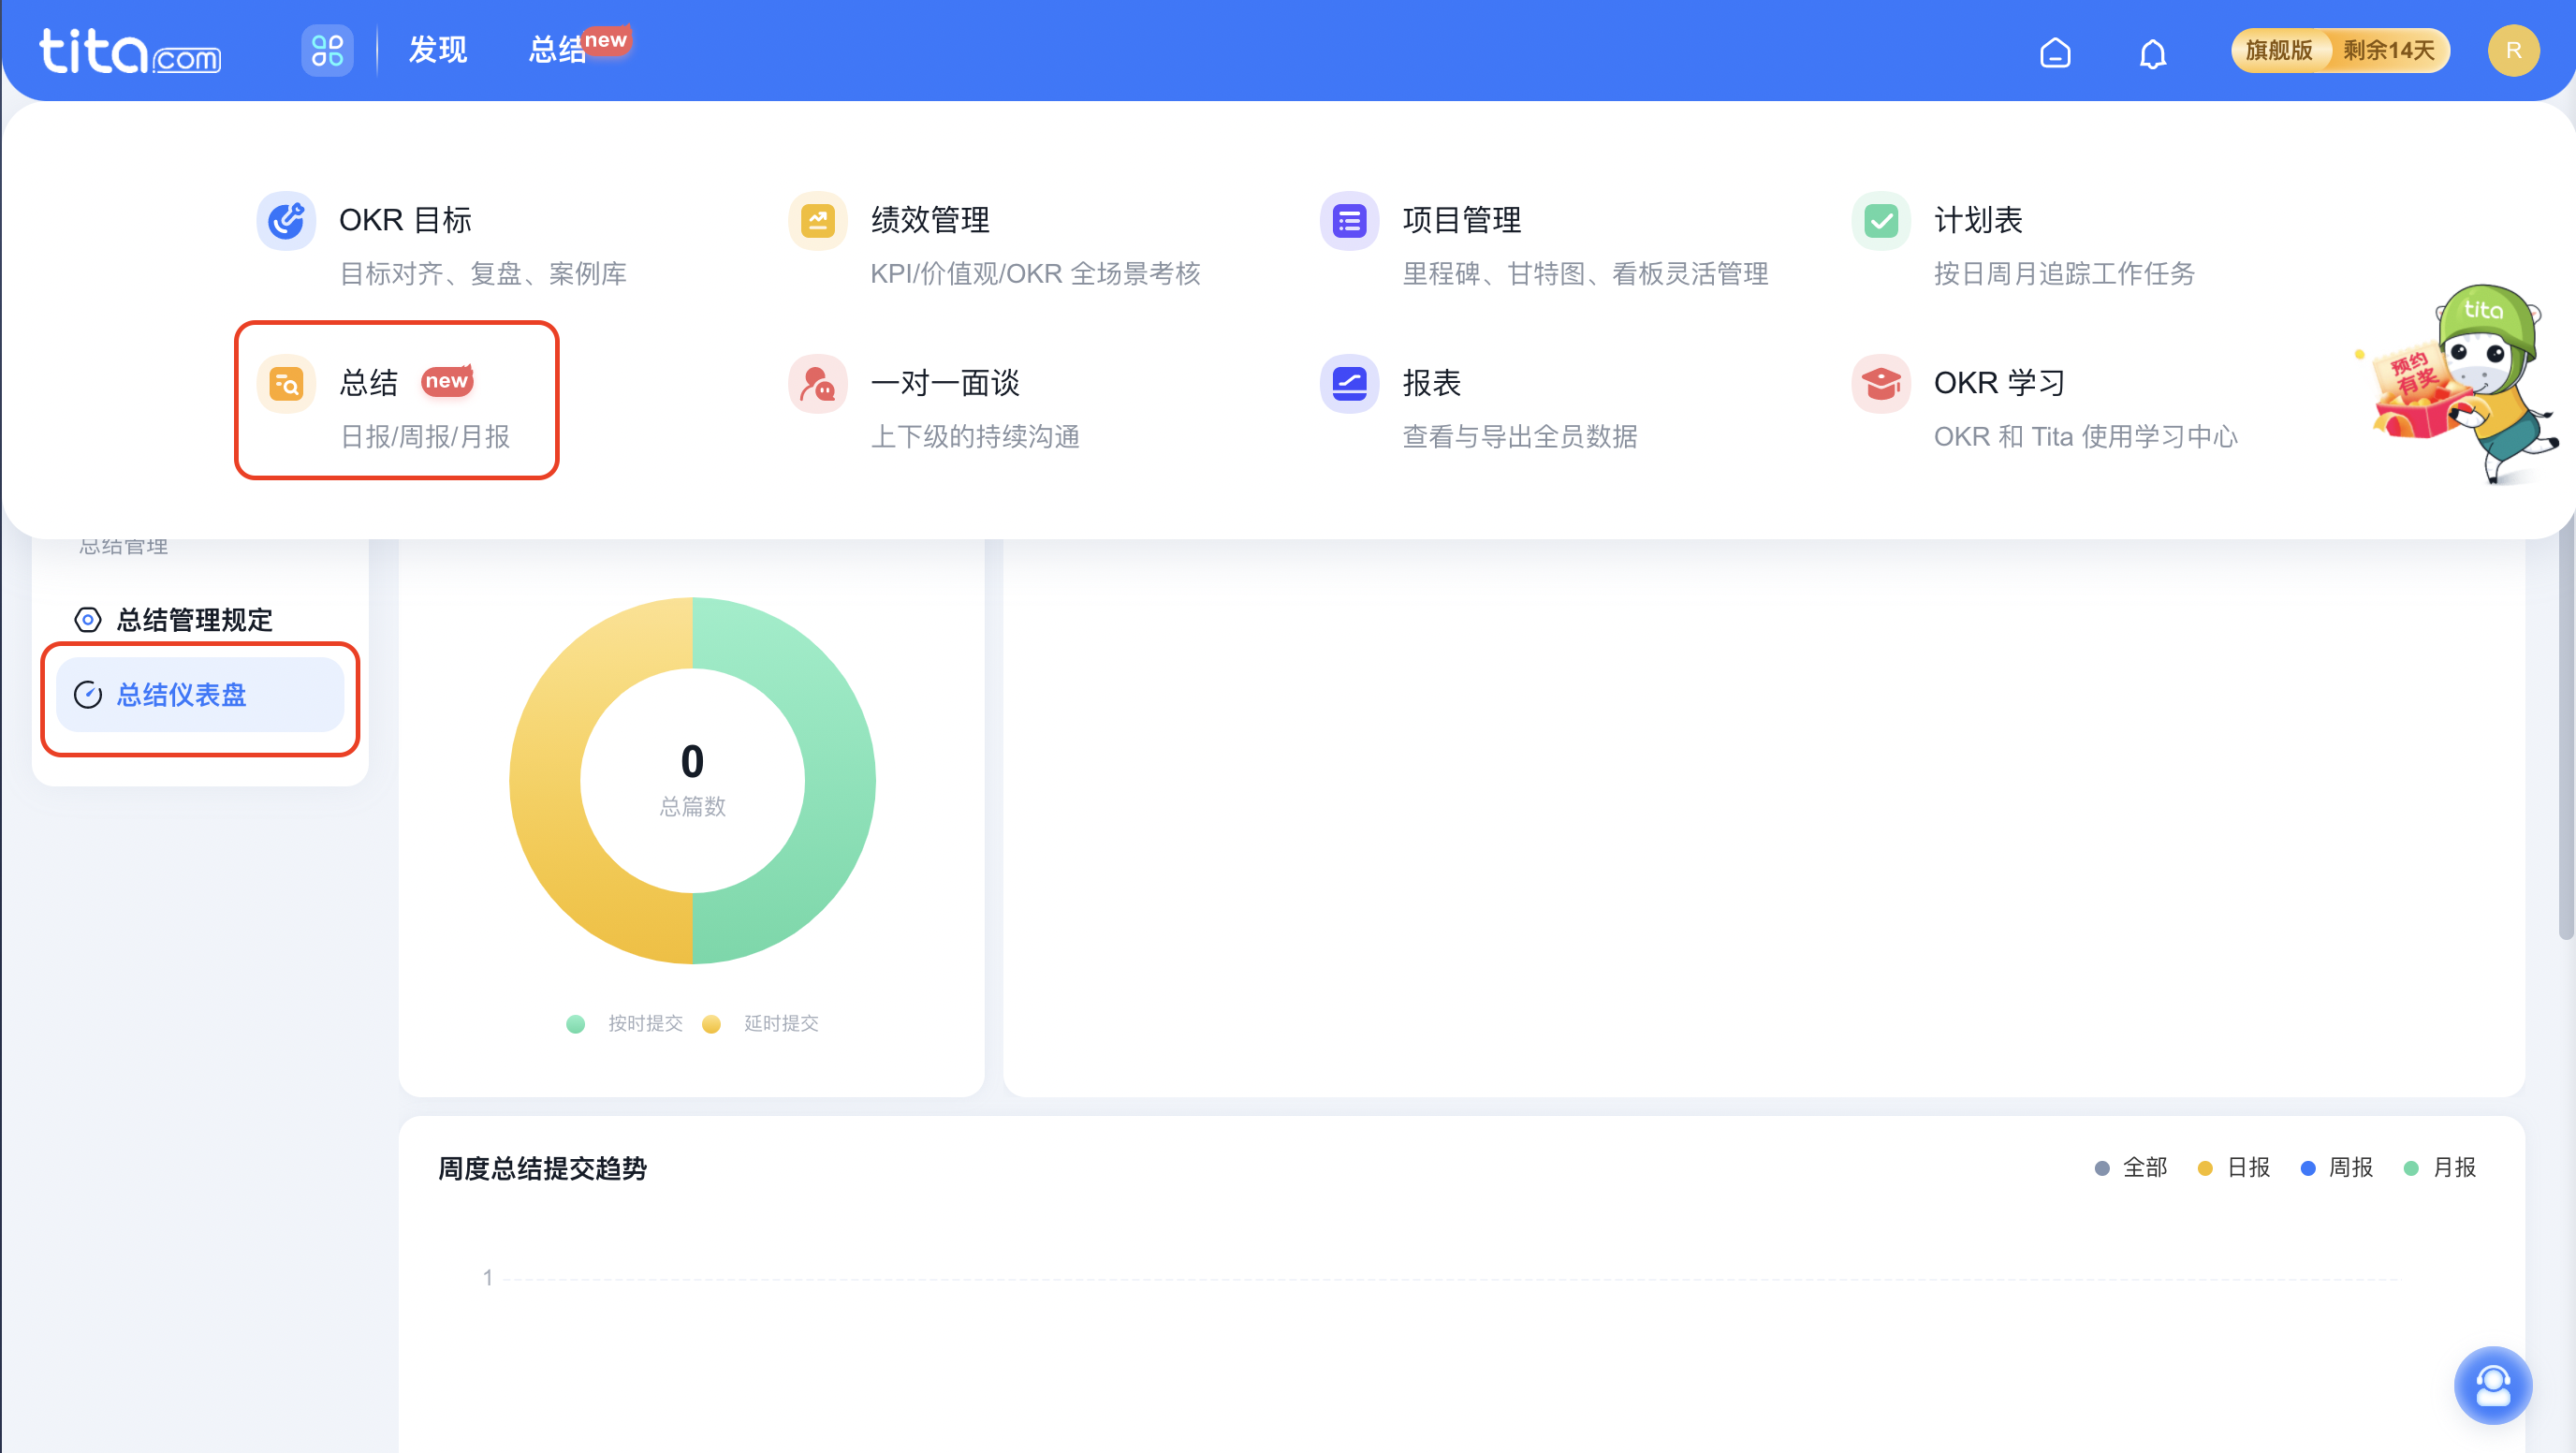Open notifications bell
The image size is (2576, 1453).
(x=2153, y=52)
